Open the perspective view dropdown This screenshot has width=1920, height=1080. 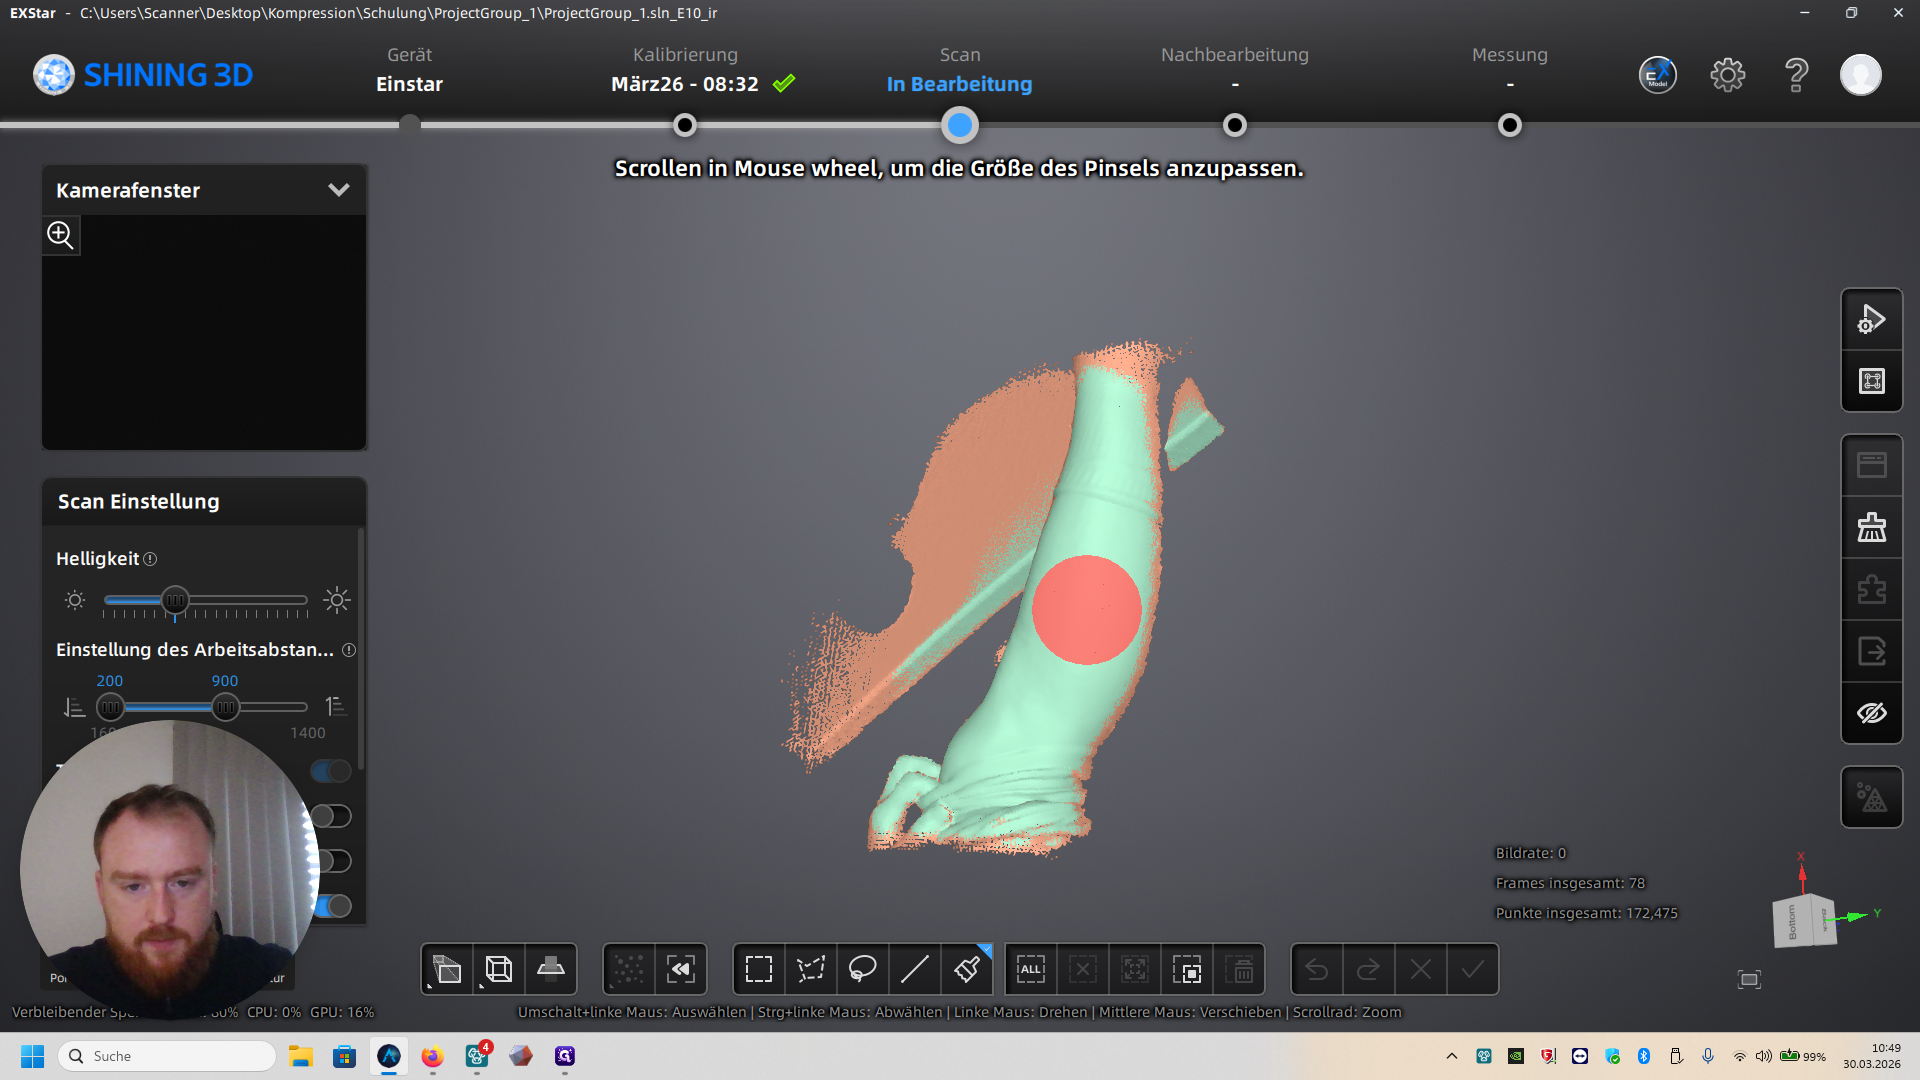[446, 969]
